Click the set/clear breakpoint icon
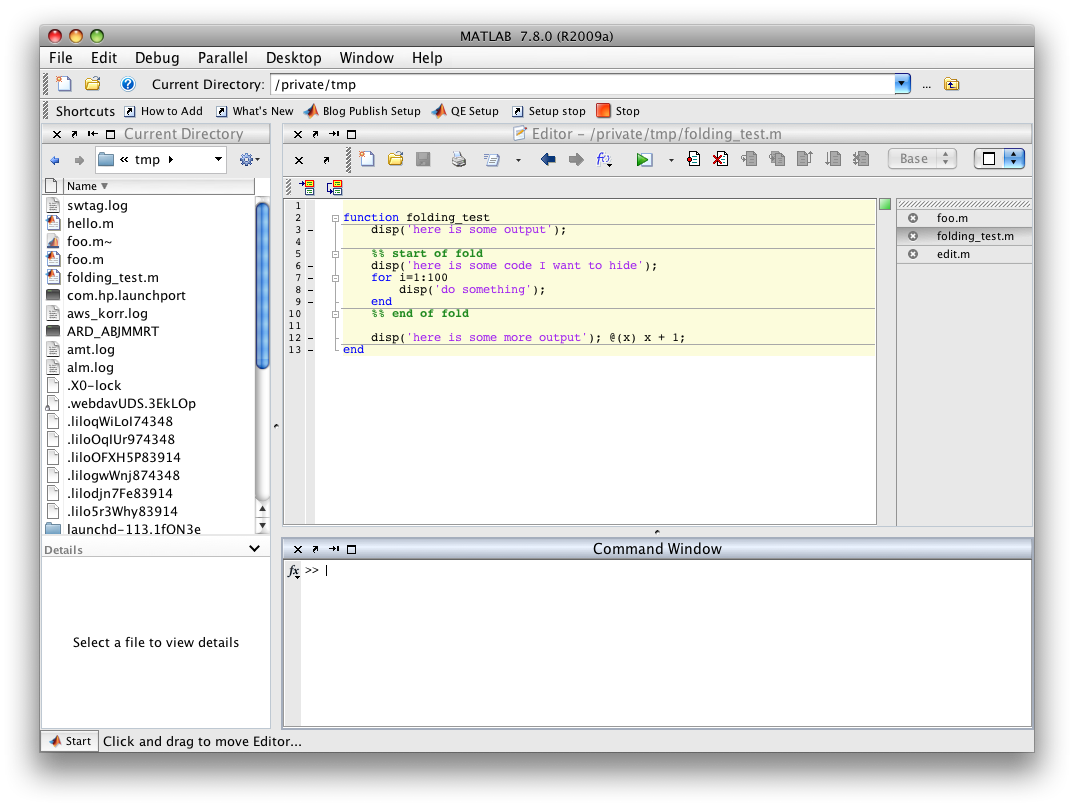This screenshot has width=1074, height=807. coord(693,159)
